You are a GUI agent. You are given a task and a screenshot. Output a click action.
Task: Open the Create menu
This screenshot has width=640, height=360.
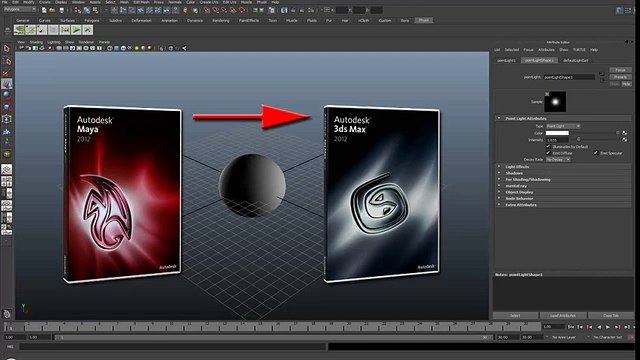(44, 2)
